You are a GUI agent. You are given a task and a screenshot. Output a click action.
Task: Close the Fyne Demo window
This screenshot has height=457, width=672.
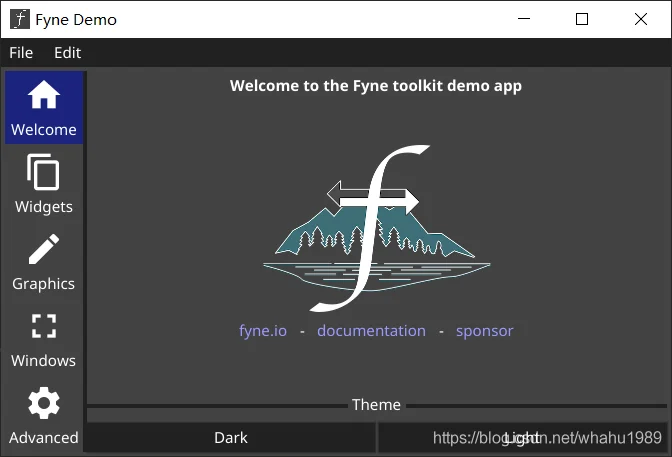(641, 19)
